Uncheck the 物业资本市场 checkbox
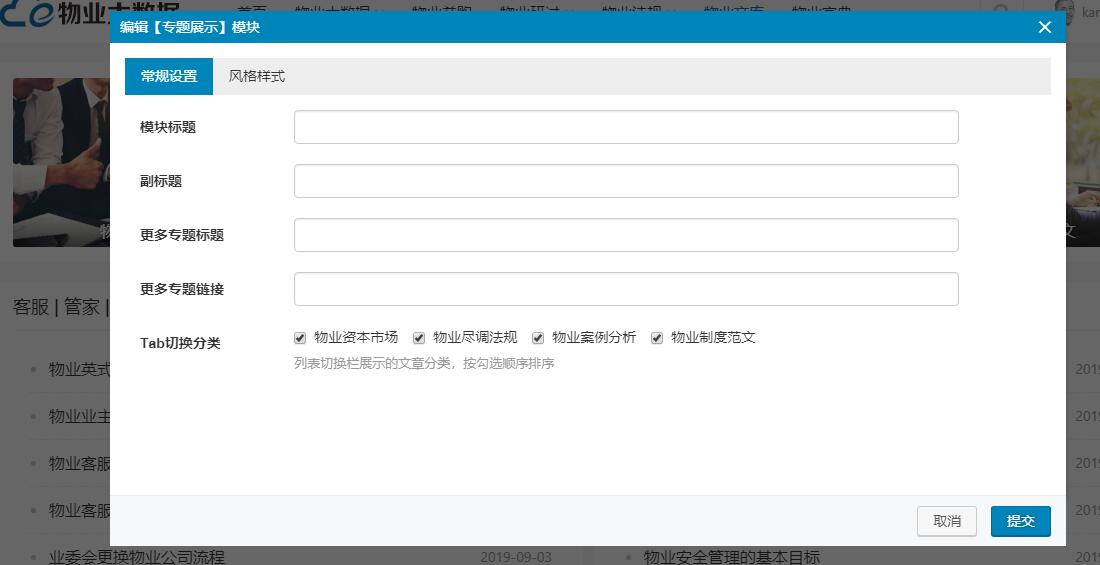The width and height of the screenshot is (1100, 565). 300,338
